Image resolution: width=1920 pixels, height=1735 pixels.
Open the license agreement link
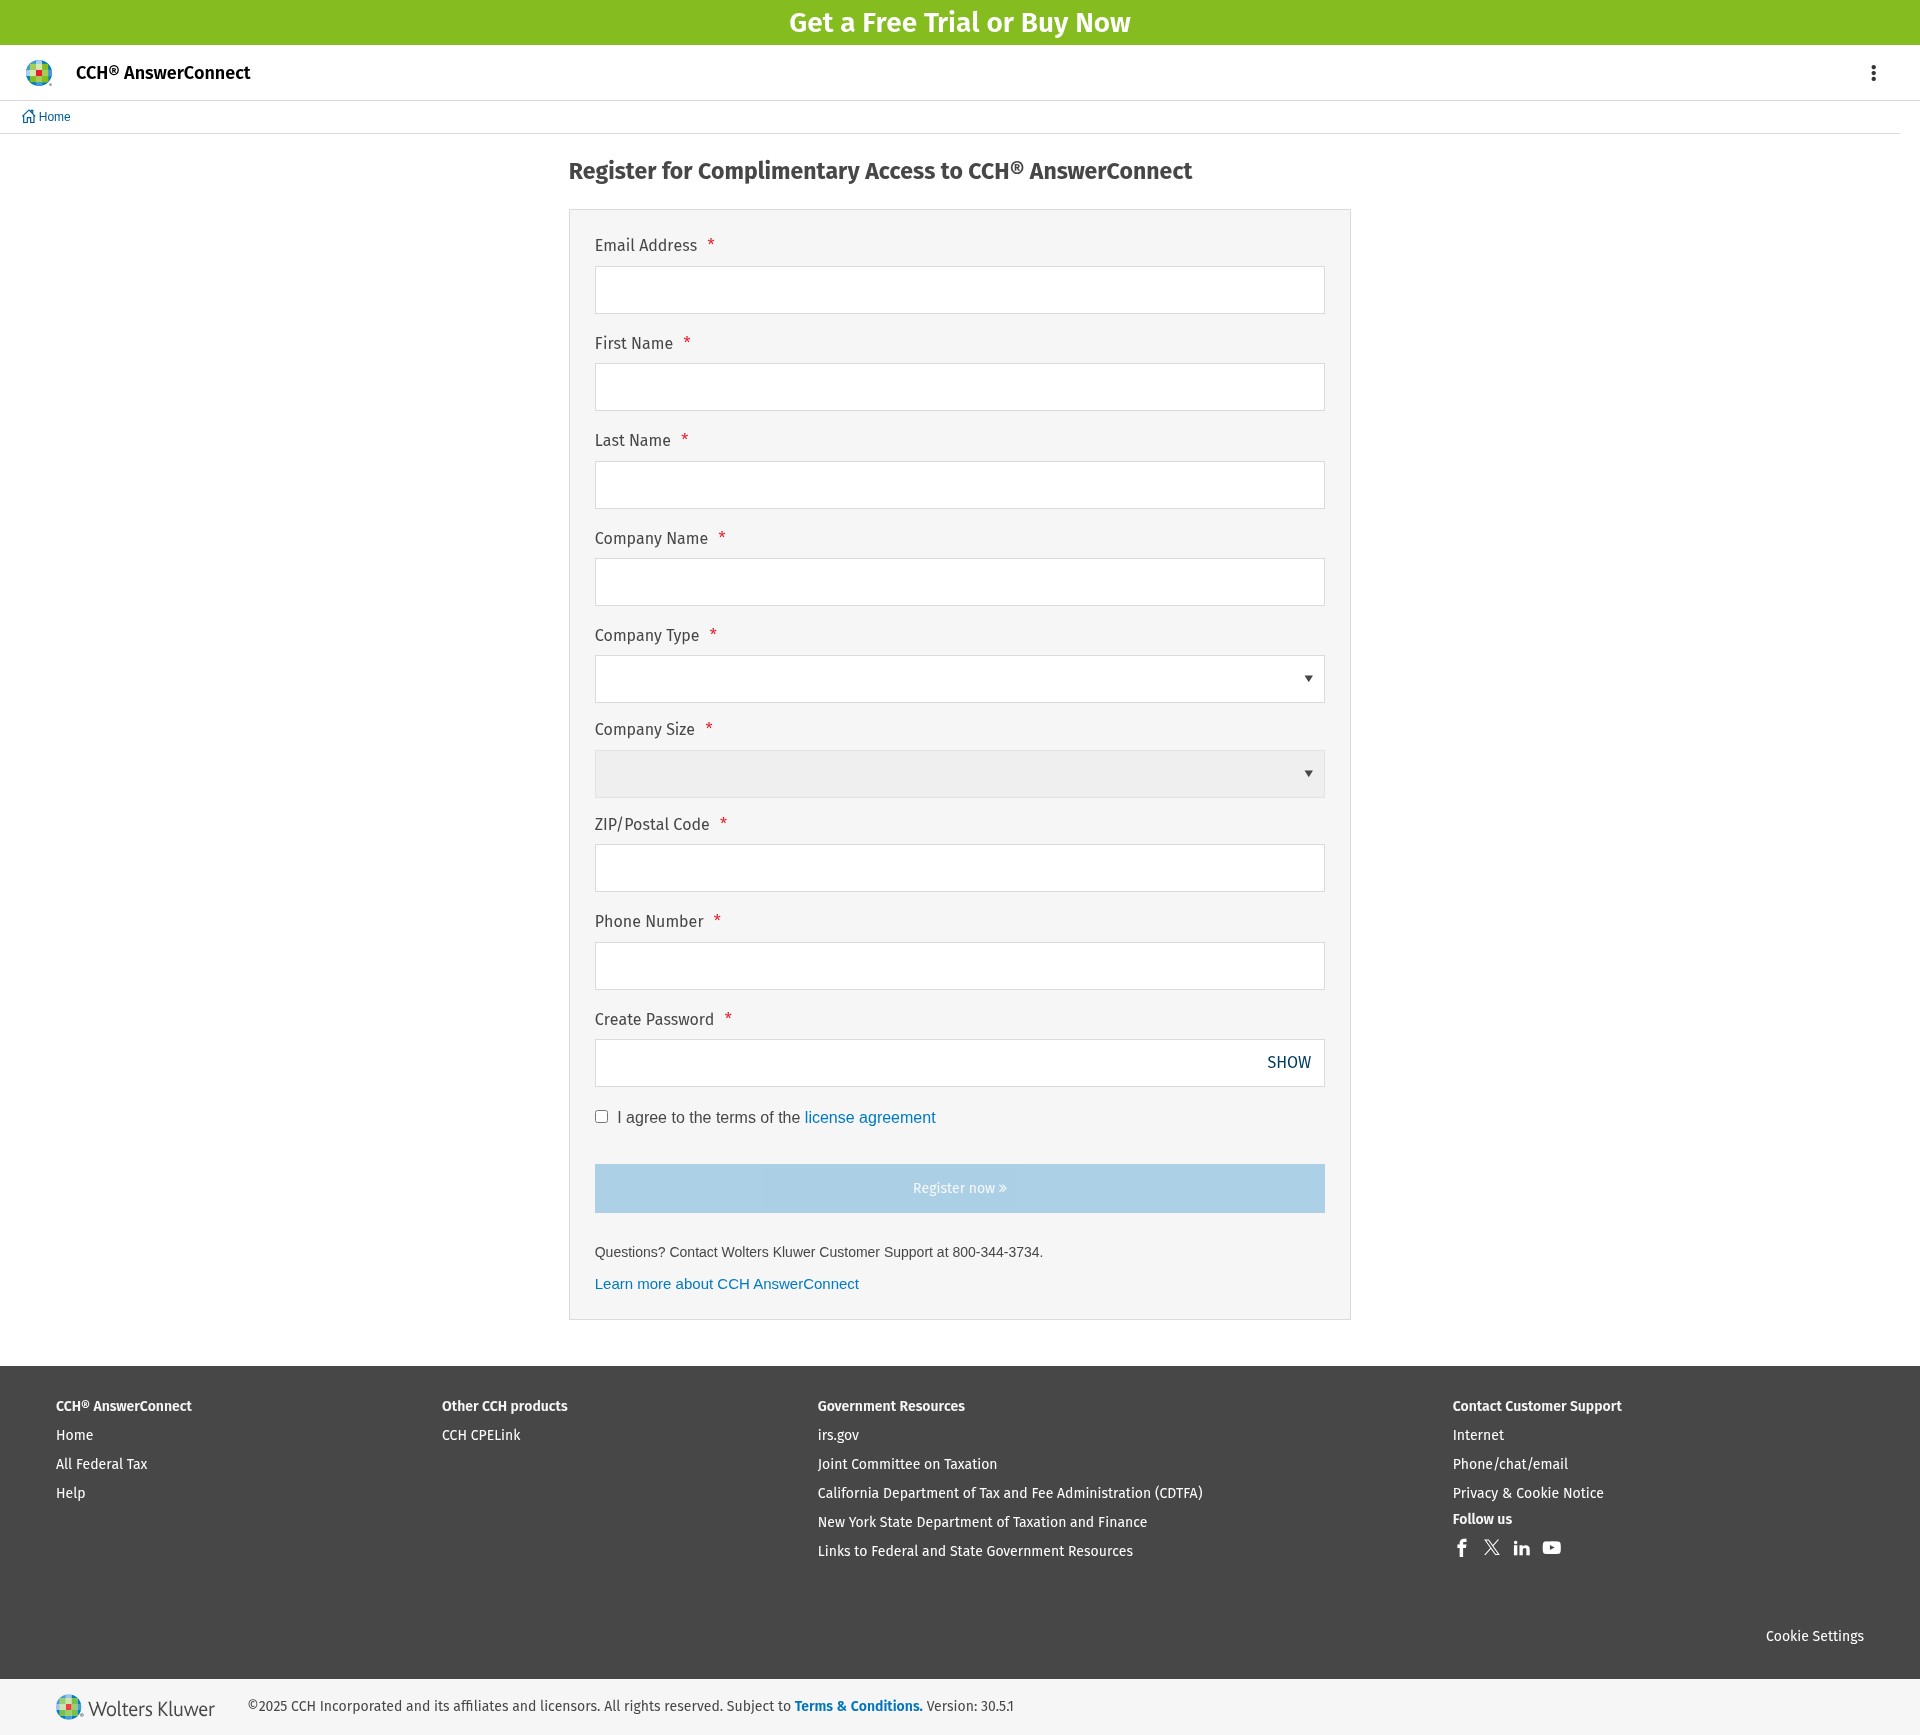coord(870,1118)
